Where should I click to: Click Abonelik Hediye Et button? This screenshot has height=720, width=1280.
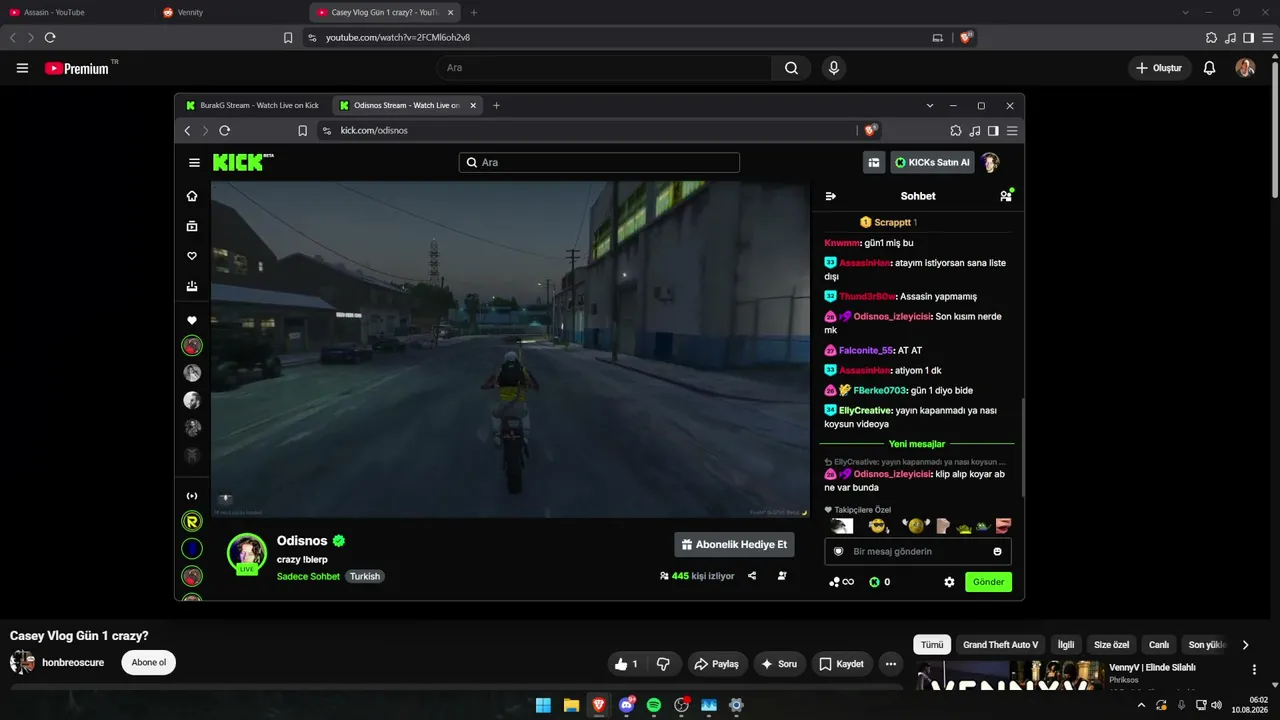[x=734, y=545]
